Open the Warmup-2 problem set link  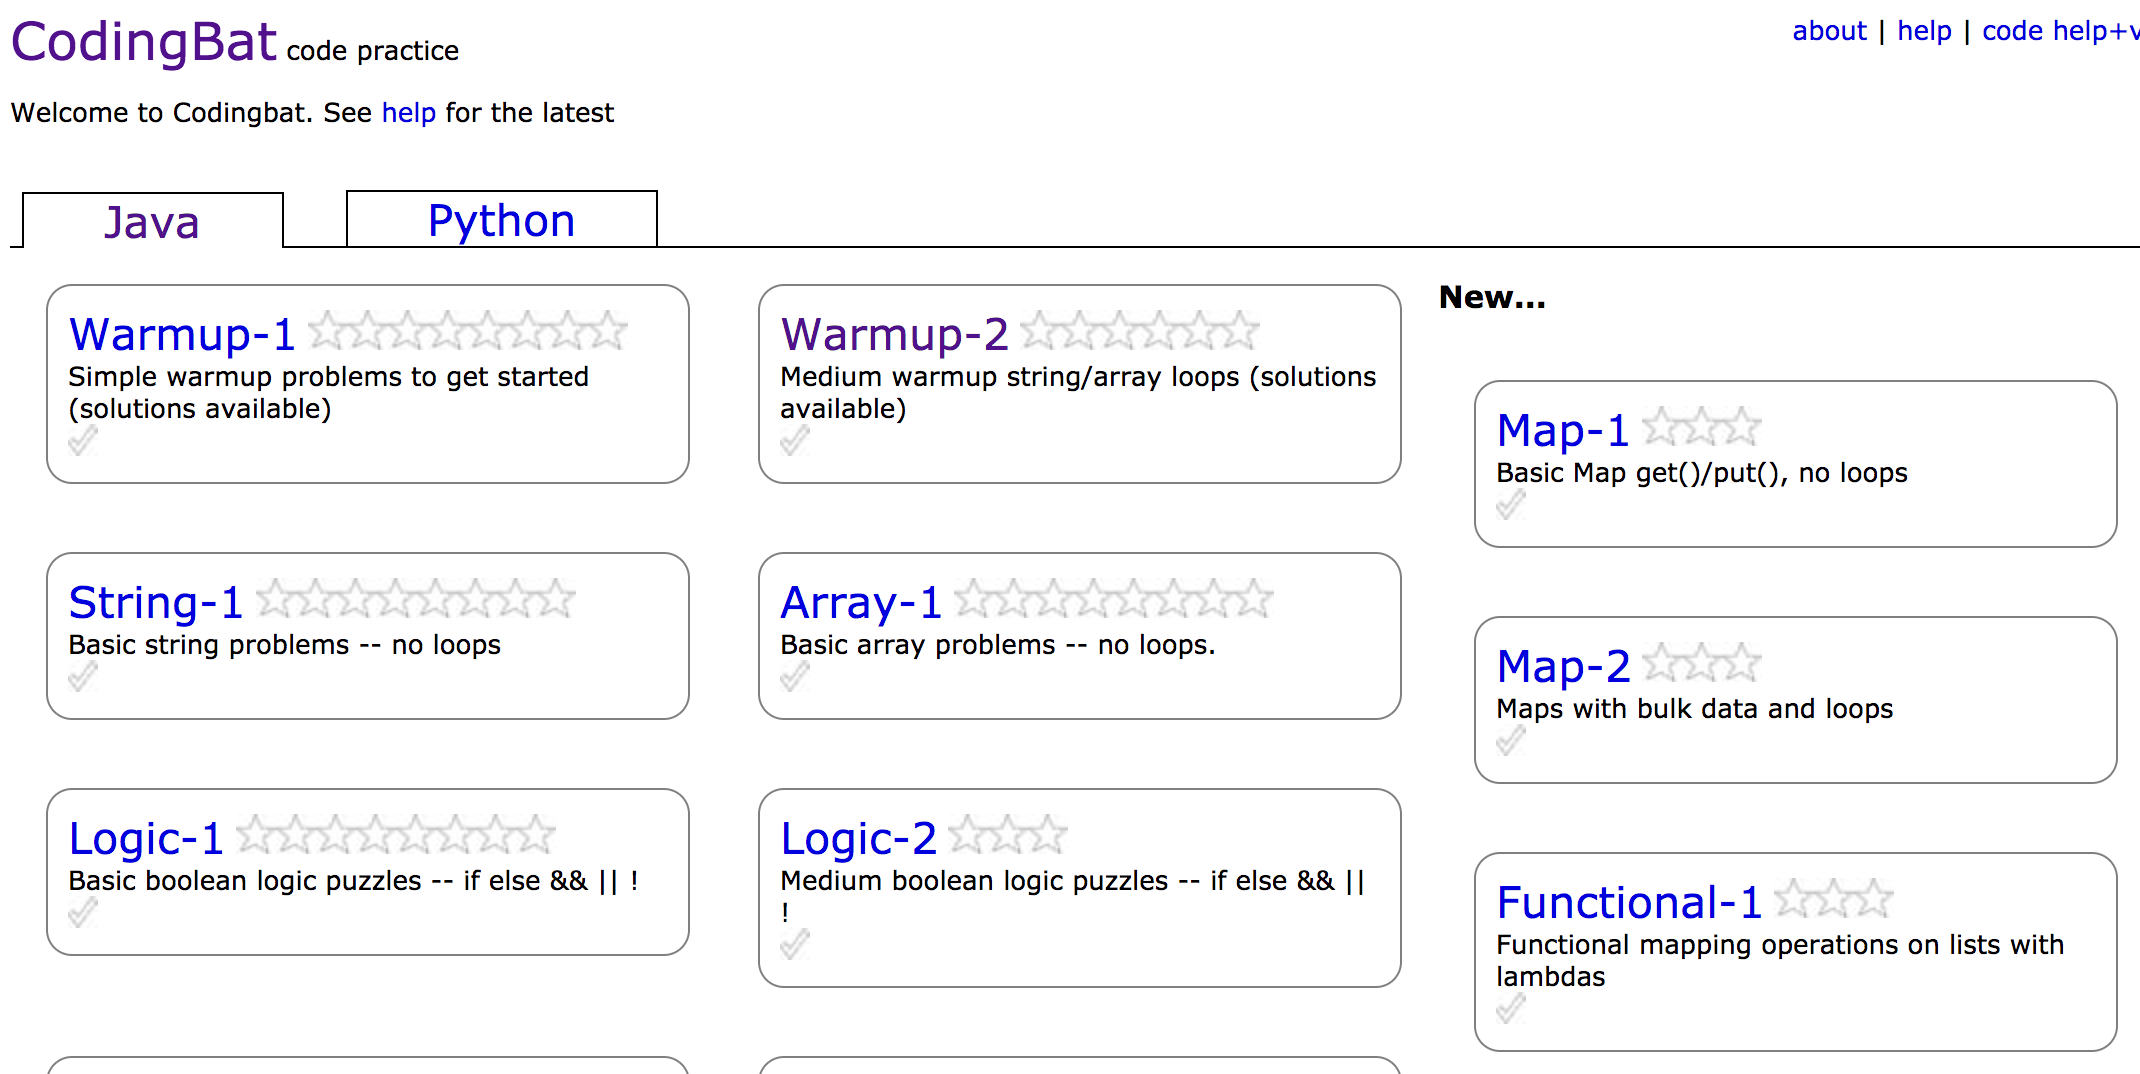[894, 334]
